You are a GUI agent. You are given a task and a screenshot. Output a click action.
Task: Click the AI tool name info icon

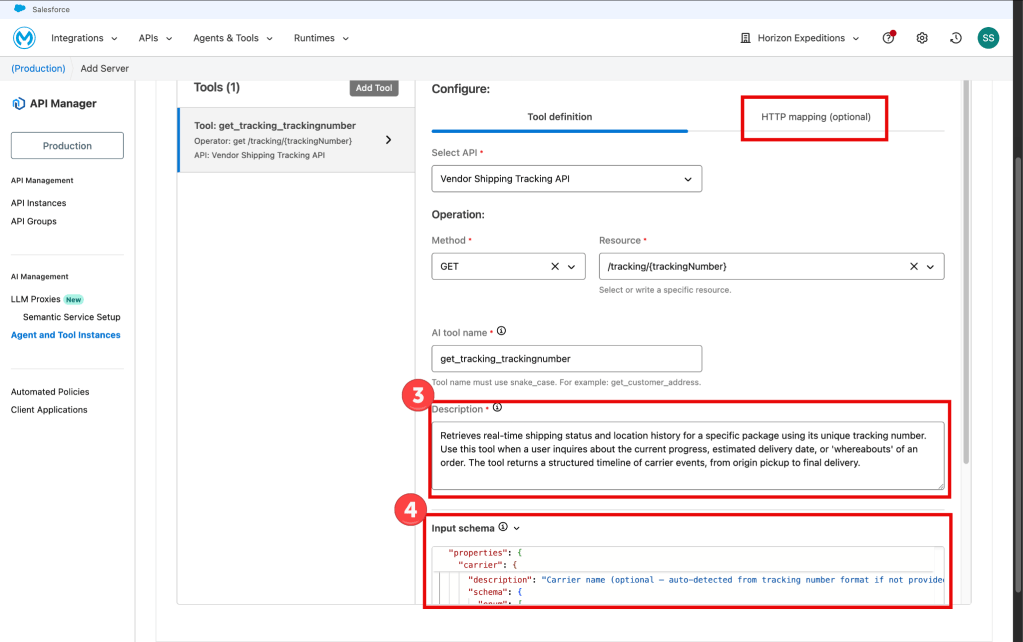tap(501, 331)
